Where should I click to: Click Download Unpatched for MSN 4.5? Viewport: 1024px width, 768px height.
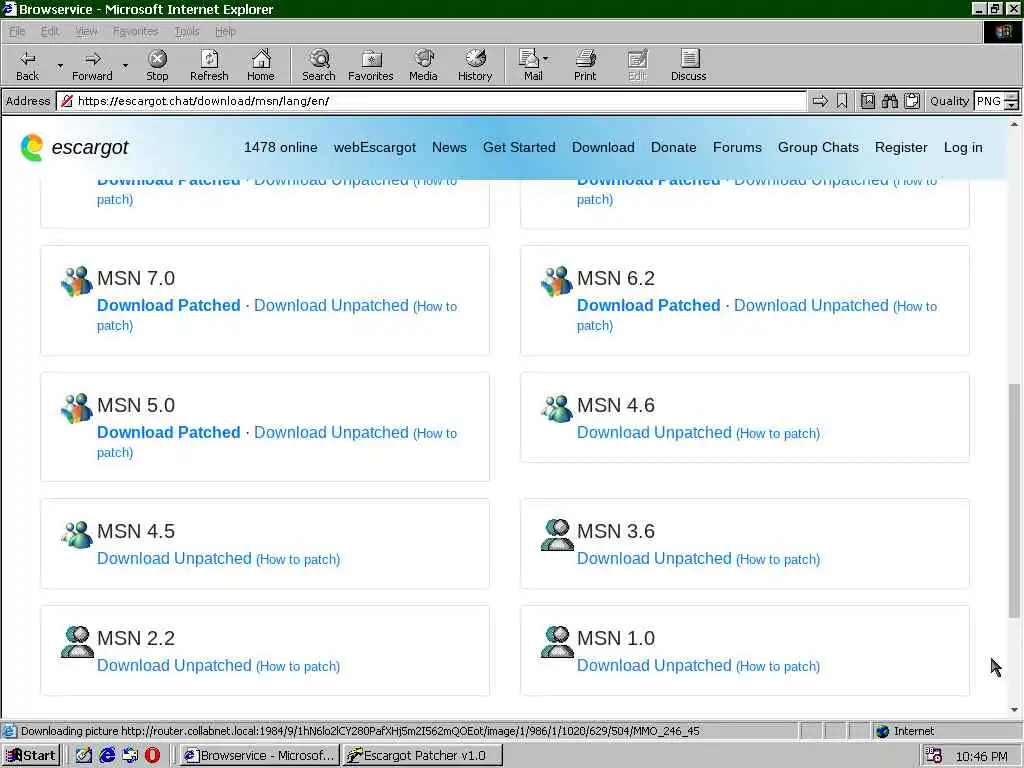tap(174, 558)
